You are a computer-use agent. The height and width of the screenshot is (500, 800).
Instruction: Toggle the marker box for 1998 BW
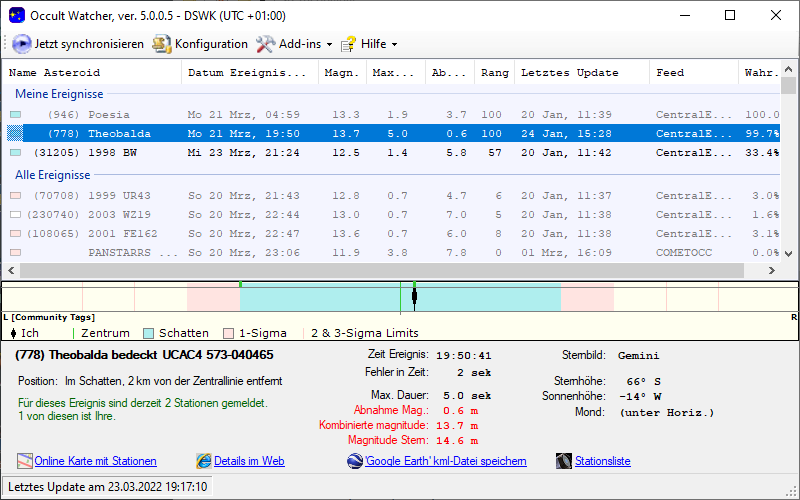point(15,153)
